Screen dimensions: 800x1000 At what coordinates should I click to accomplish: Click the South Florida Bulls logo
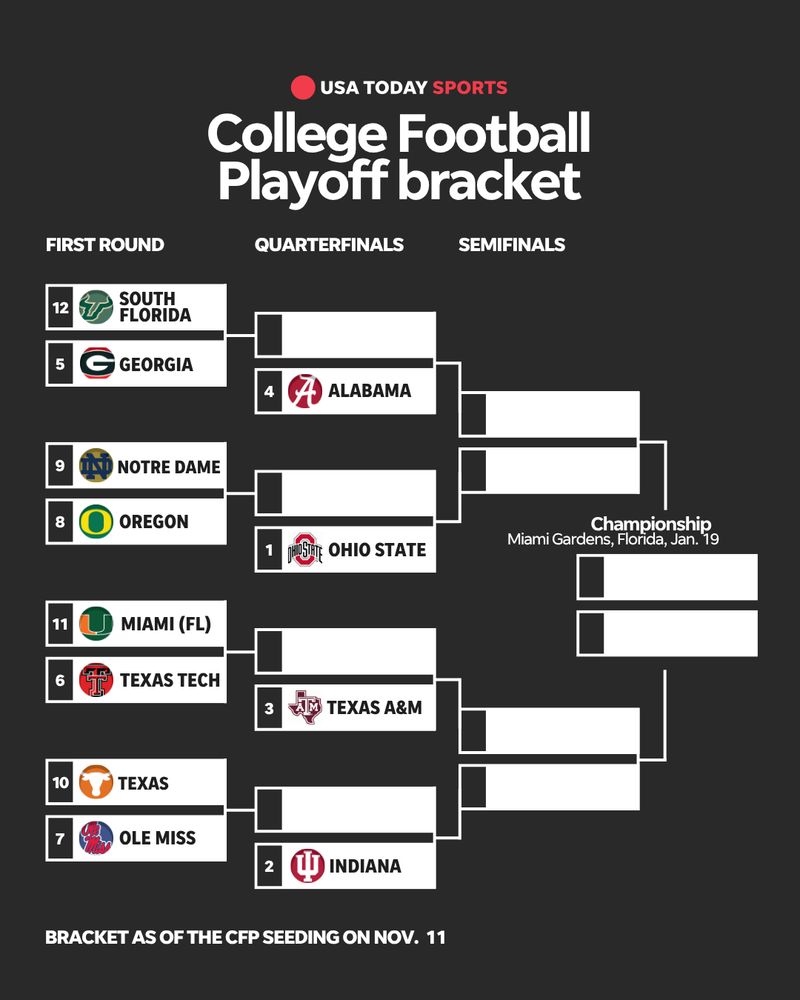coord(96,307)
